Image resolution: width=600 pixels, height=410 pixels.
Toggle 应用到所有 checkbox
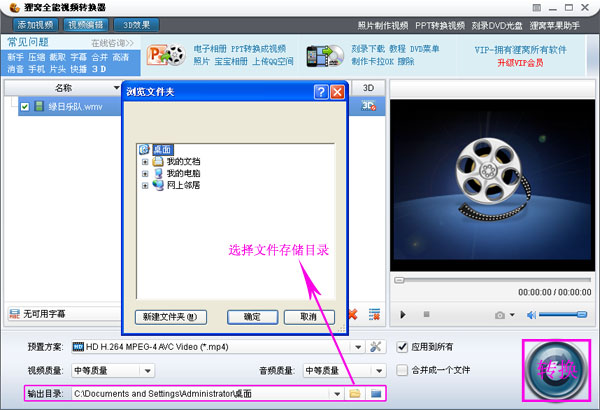pos(402,347)
